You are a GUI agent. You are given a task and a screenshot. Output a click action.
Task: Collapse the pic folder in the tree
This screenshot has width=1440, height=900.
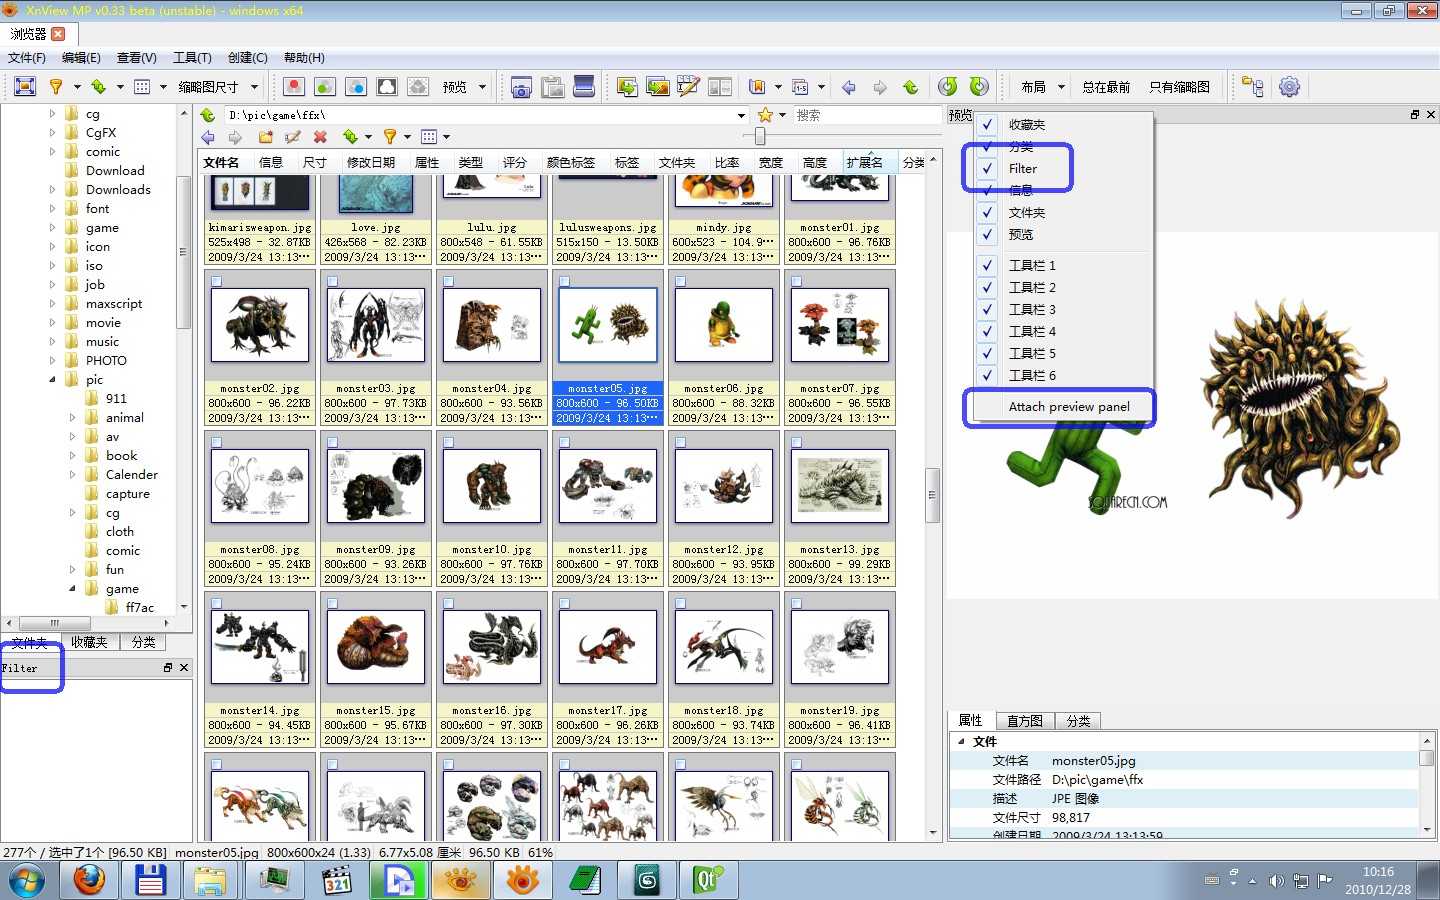[x=53, y=380]
